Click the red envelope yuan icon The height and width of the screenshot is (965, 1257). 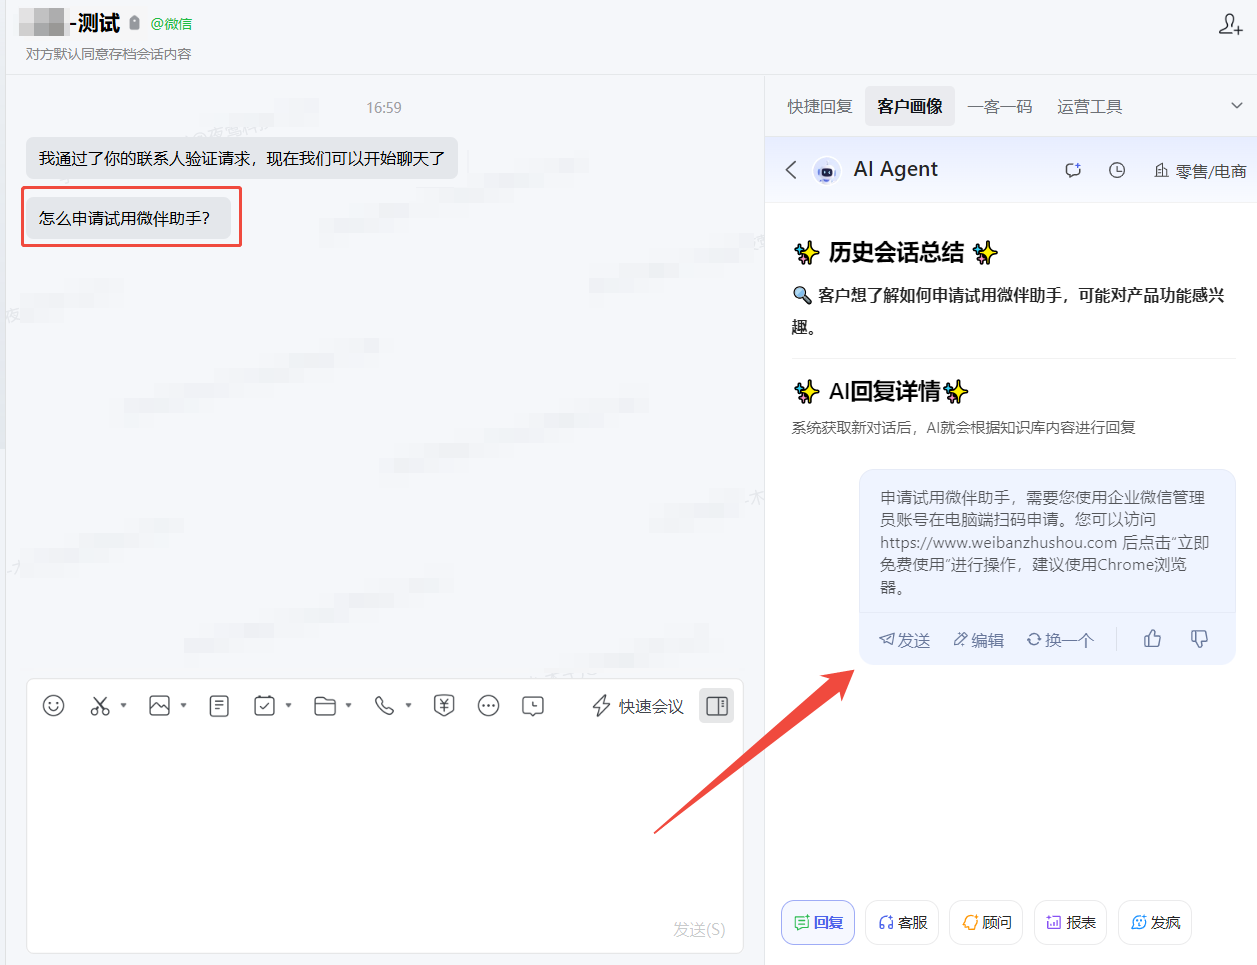[x=444, y=706]
